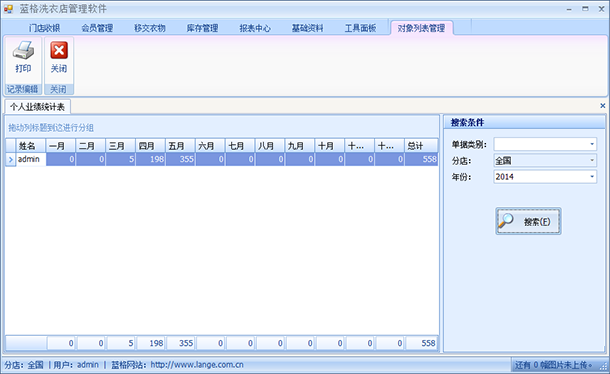Click the 搜索条件 panel header
The image size is (610, 374).
(524, 123)
